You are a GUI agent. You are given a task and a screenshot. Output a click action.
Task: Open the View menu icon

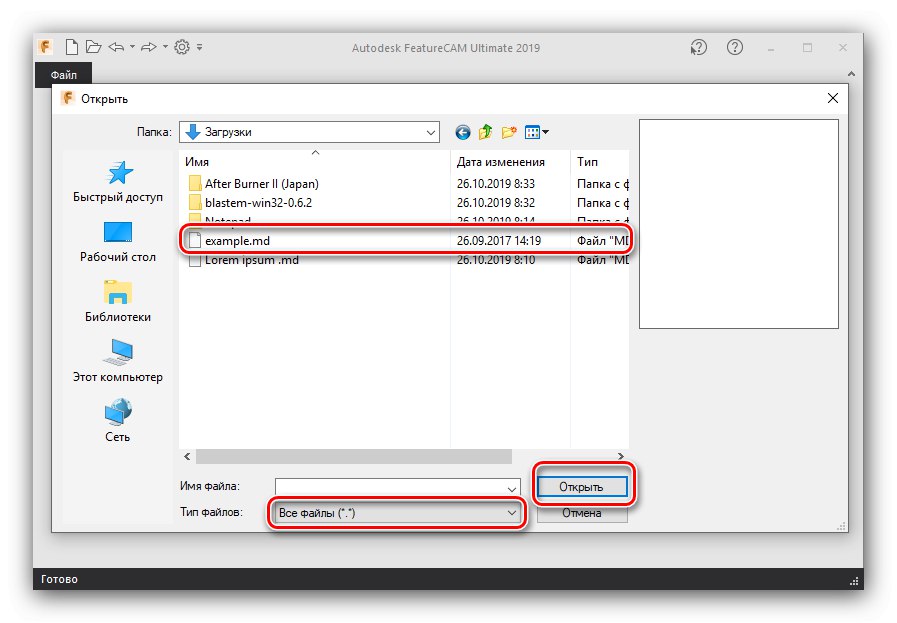(x=537, y=132)
